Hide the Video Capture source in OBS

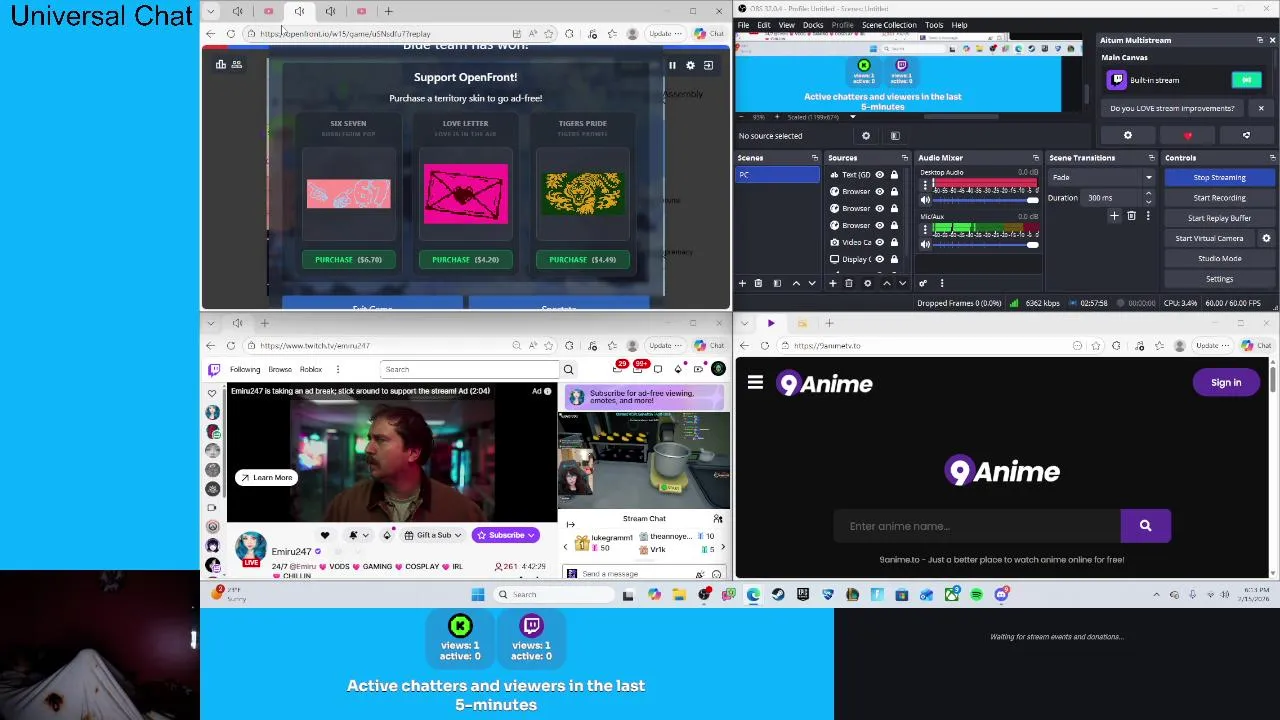tap(880, 242)
